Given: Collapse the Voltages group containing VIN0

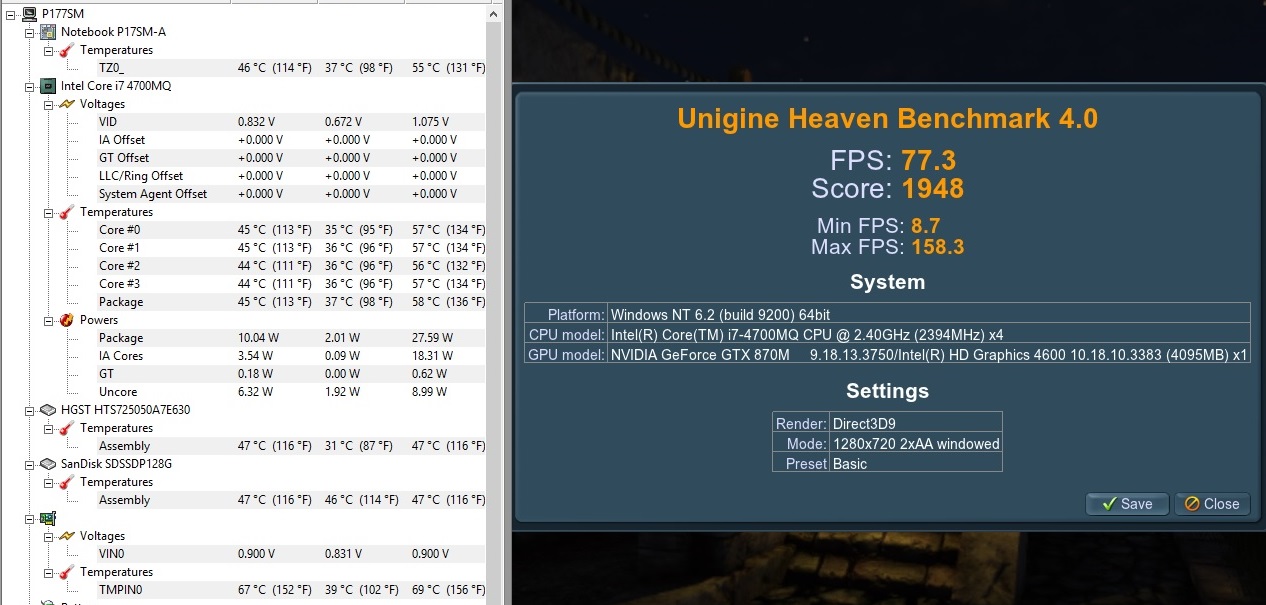Looking at the screenshot, I should click(48, 536).
